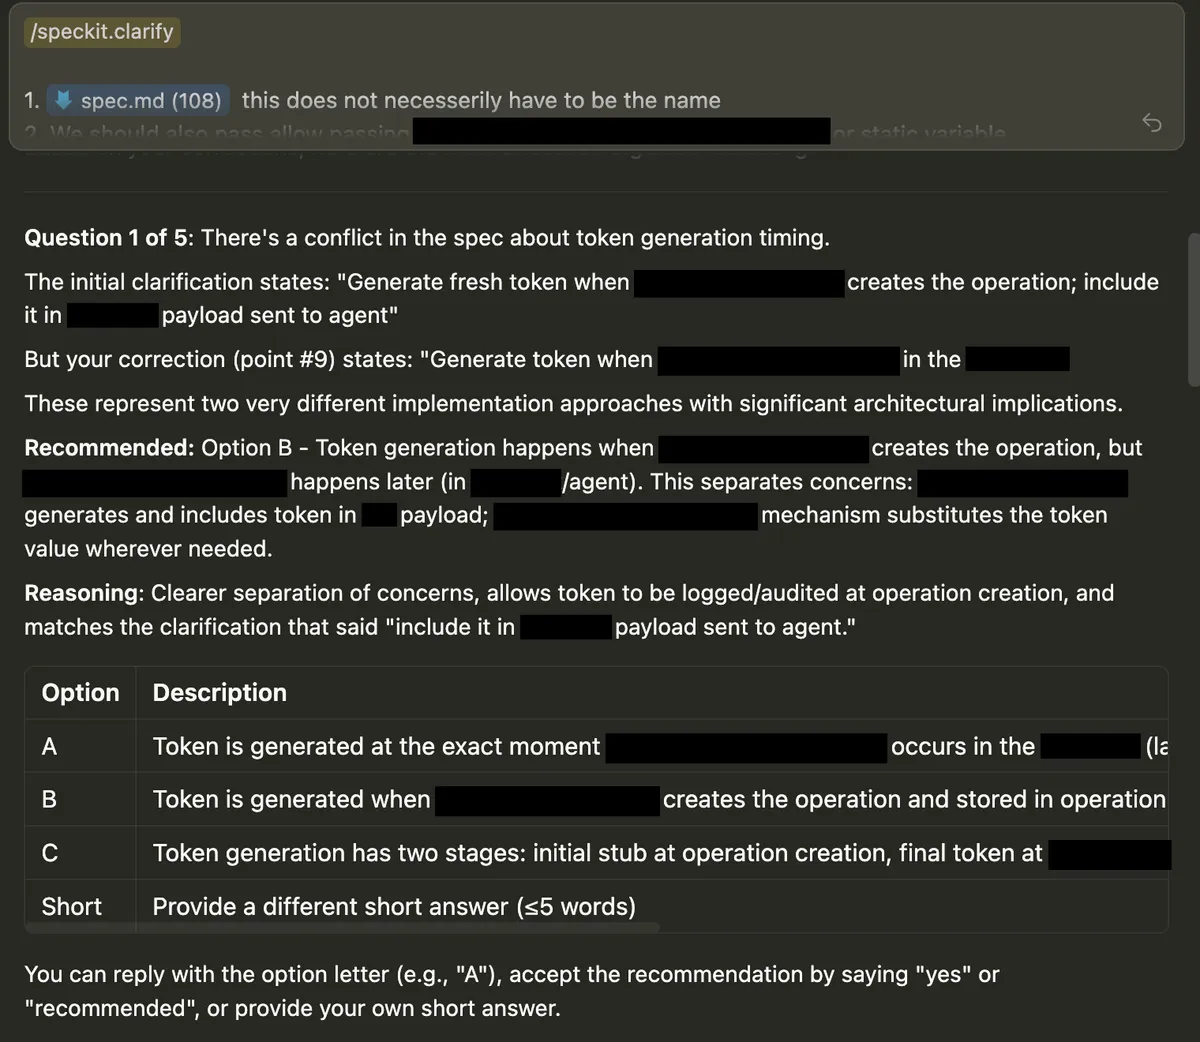Click the Description column header
Image resolution: width=1200 pixels, height=1042 pixels.
click(219, 692)
